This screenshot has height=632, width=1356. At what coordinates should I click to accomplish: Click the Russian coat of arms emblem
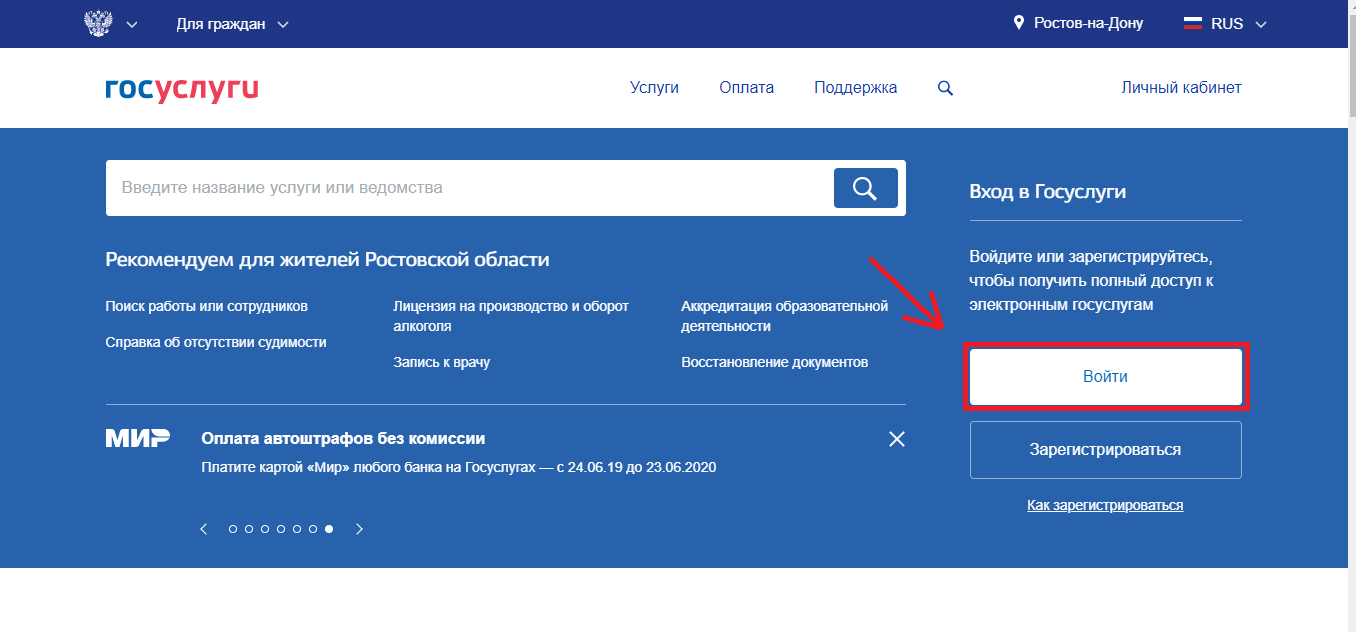[x=99, y=24]
